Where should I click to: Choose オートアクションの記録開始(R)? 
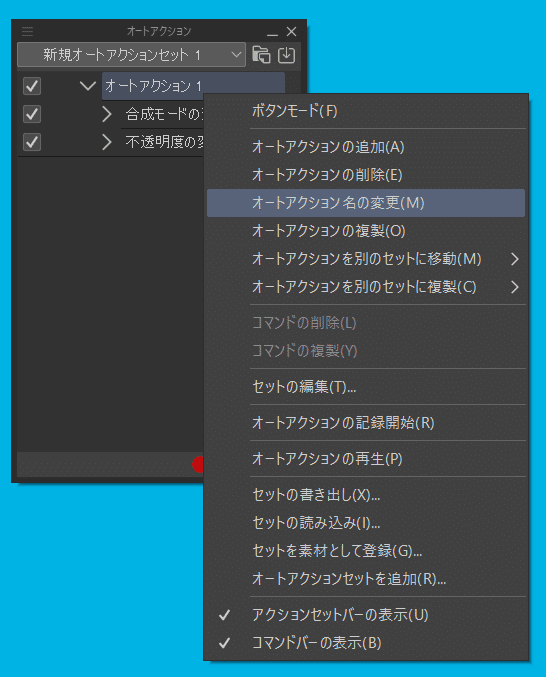coord(366,423)
